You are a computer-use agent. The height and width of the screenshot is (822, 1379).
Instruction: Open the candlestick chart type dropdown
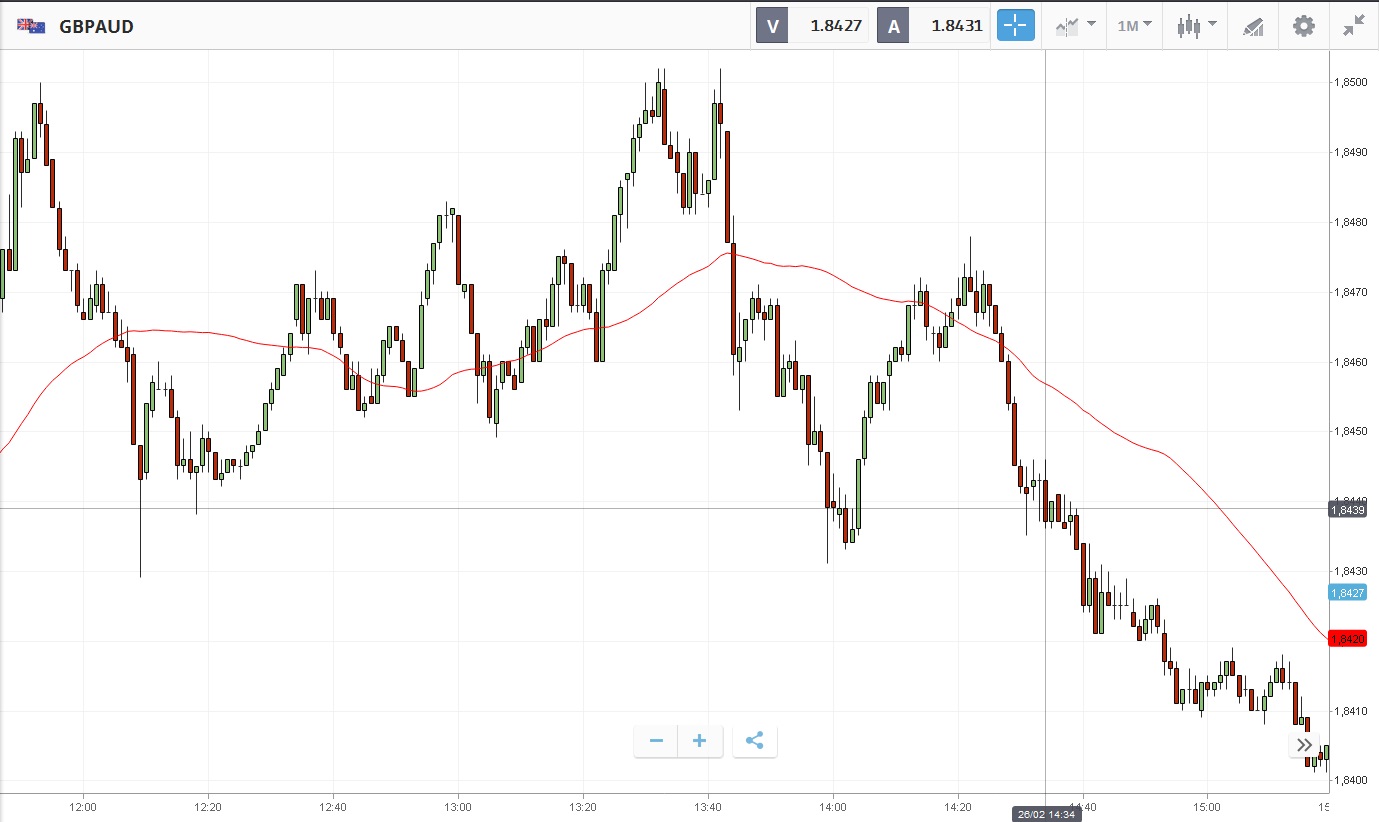(x=1196, y=26)
